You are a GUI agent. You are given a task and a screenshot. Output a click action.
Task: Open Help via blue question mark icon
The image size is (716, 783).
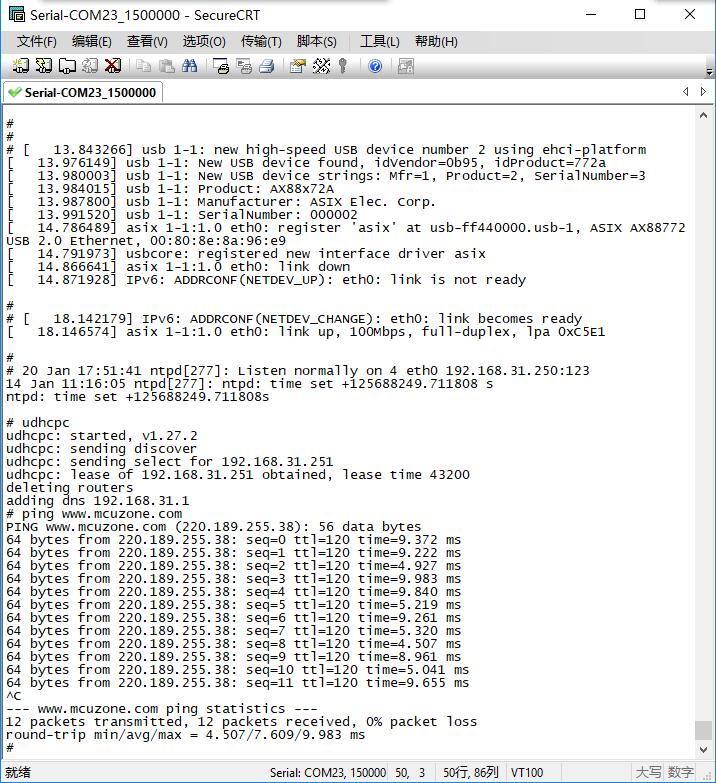[x=375, y=66]
